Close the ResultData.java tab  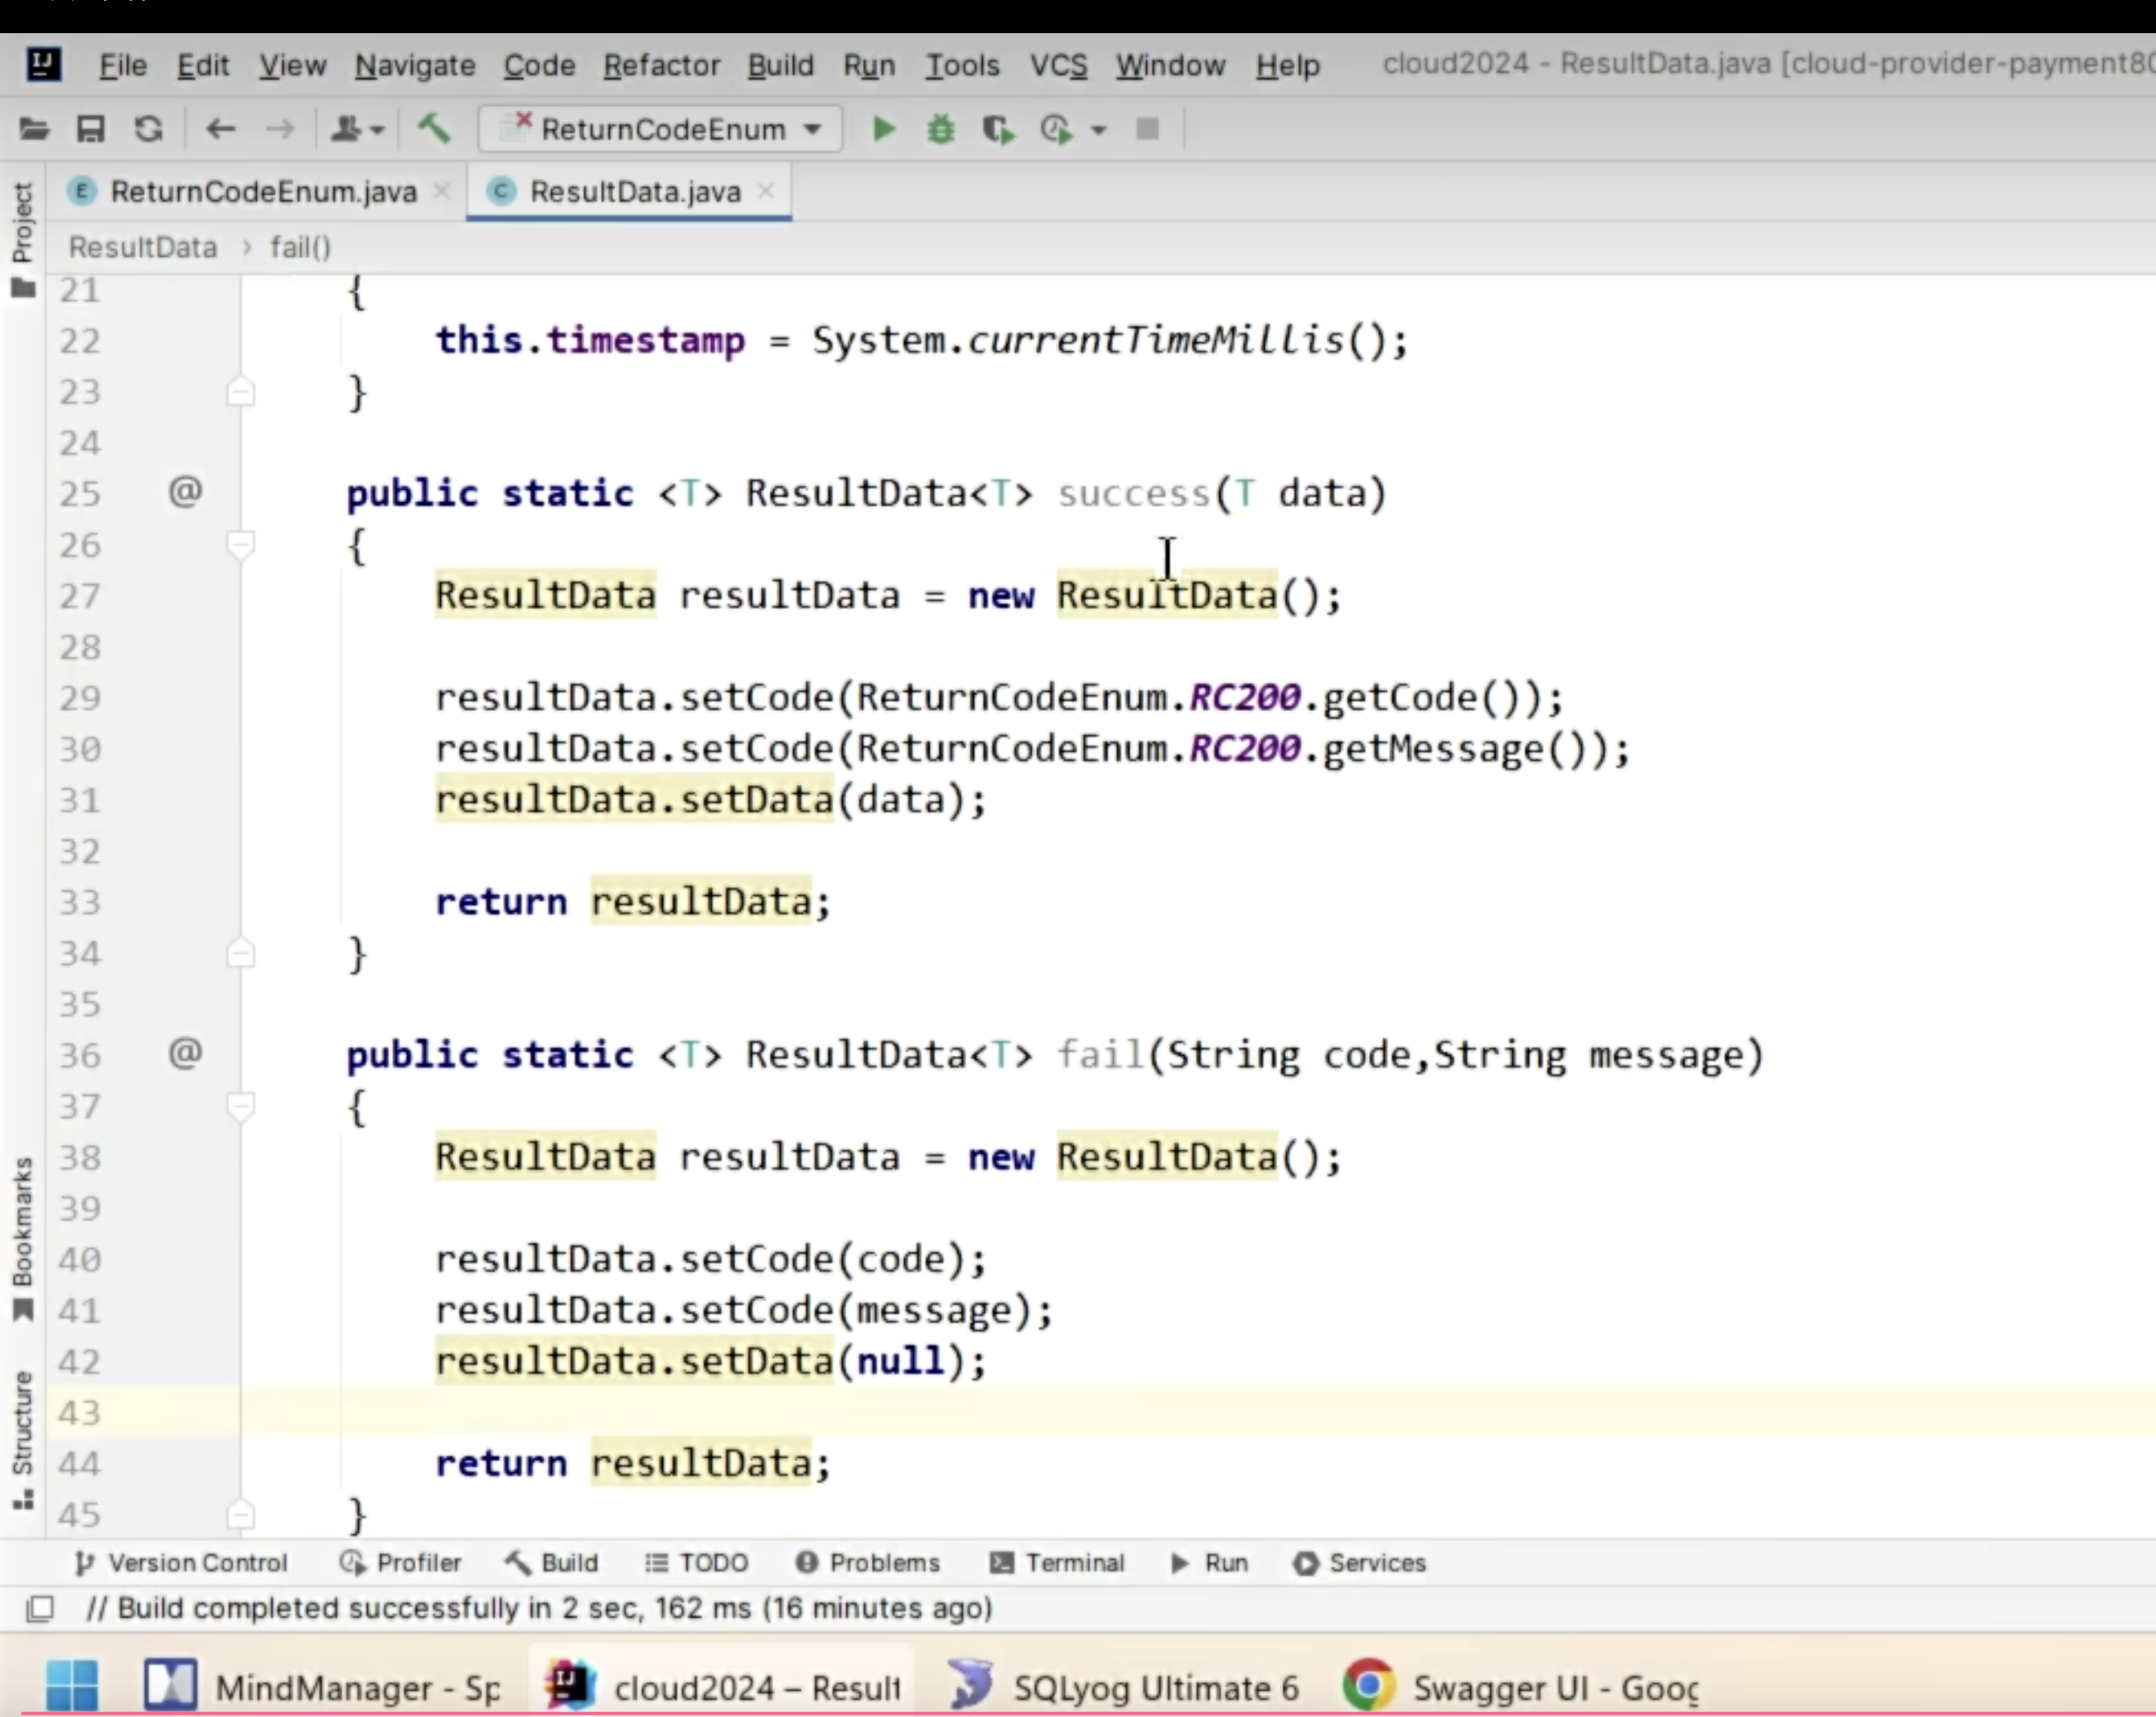pyautogui.click(x=766, y=190)
